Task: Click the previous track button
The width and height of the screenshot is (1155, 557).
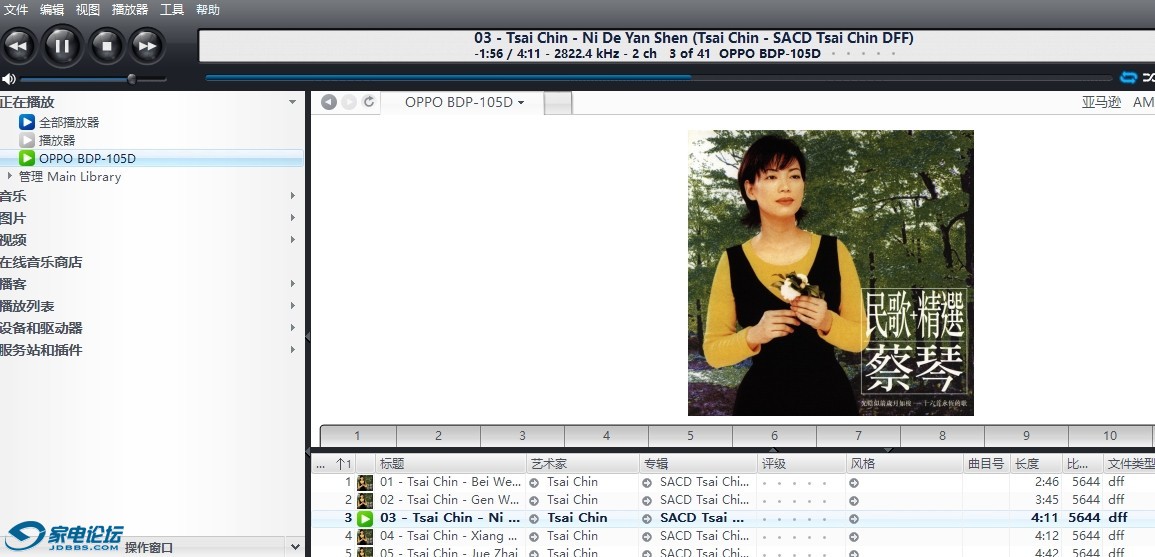Action: (18, 45)
